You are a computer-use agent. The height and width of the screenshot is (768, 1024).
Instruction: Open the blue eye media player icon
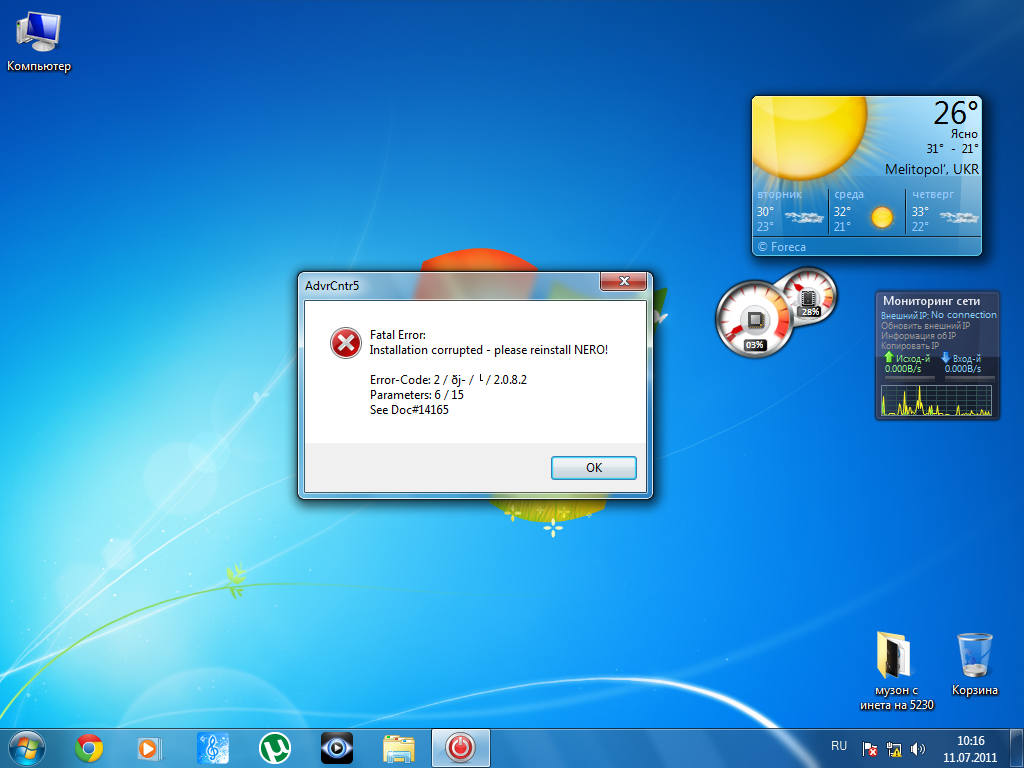[337, 748]
